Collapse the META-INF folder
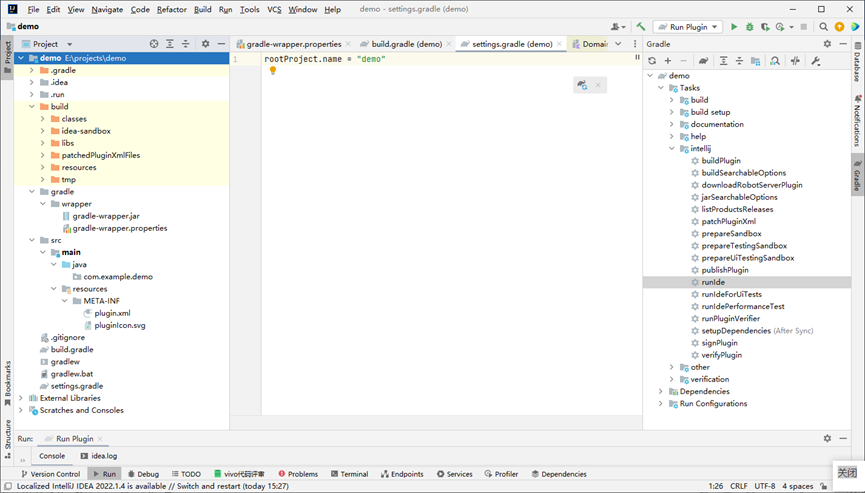 click(65, 301)
